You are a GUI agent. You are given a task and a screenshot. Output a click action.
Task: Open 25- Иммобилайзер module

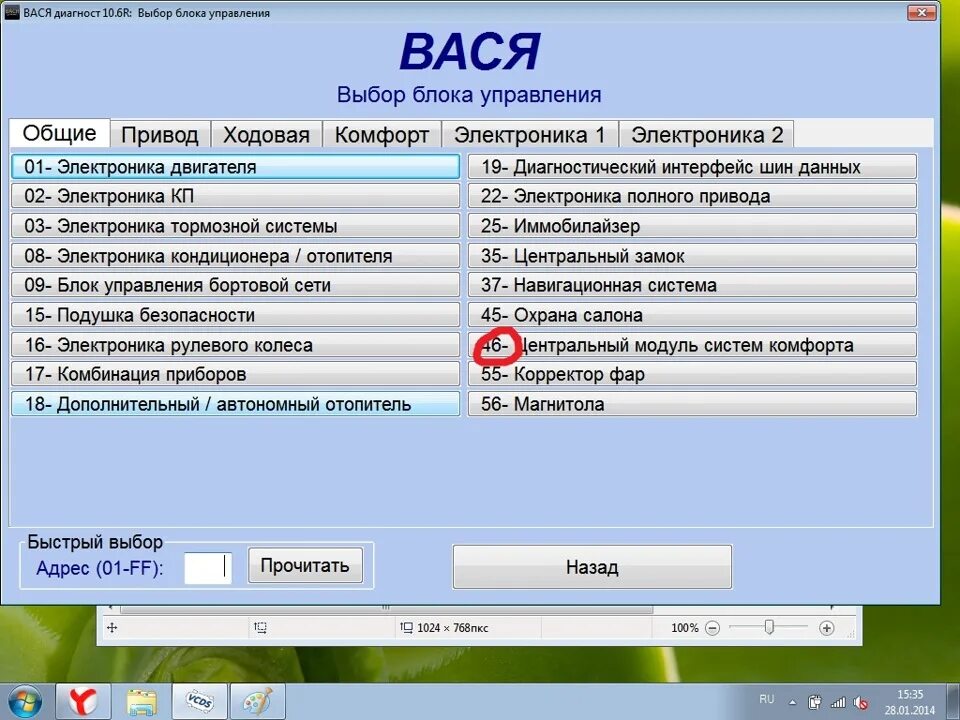click(x=692, y=226)
